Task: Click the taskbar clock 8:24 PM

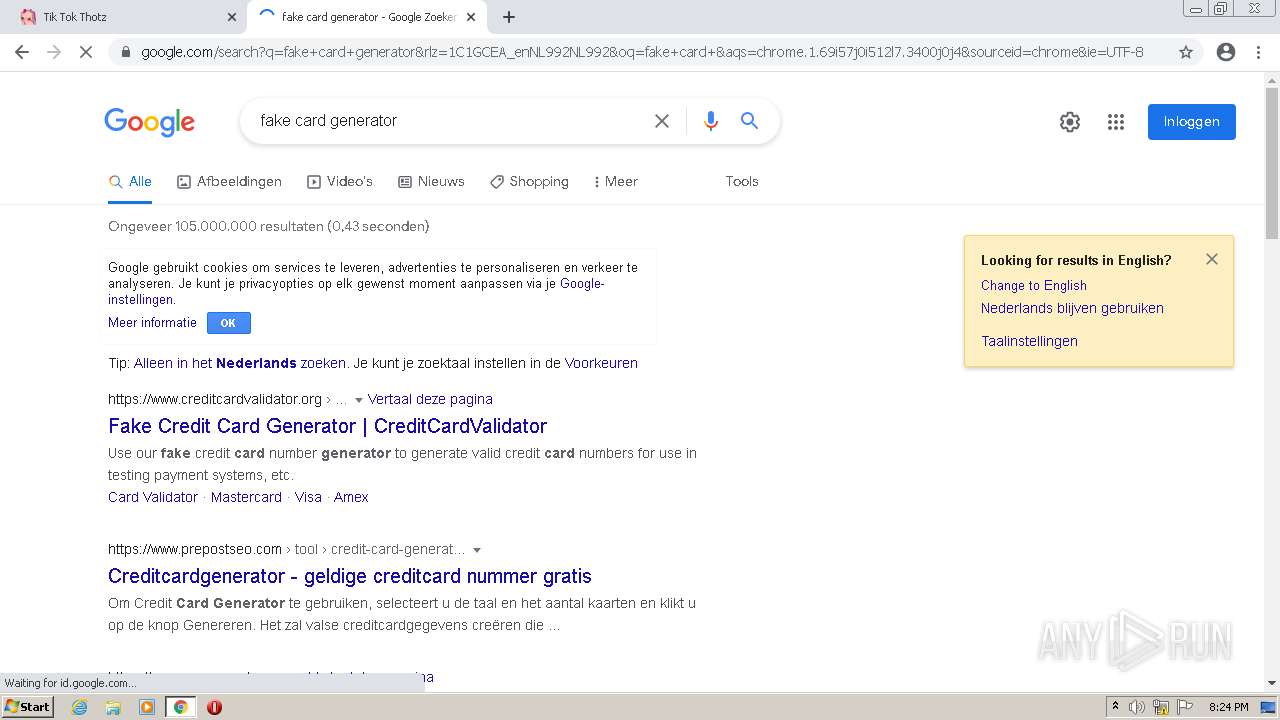Action: tap(1229, 707)
